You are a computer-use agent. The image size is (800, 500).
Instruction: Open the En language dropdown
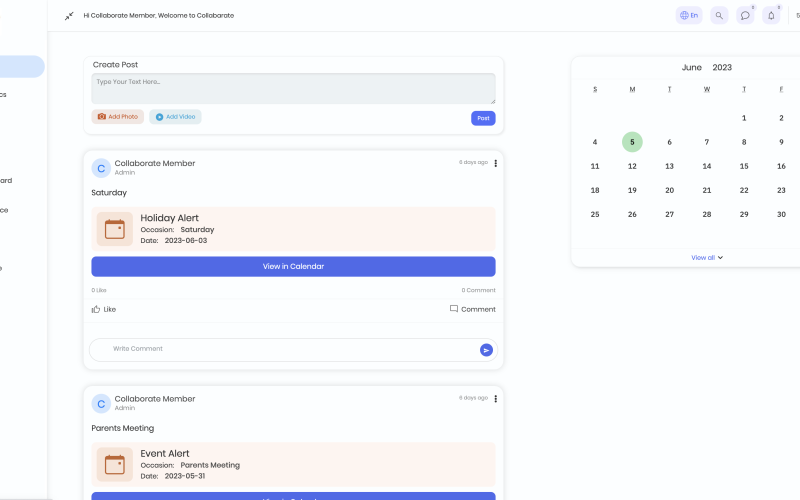tap(689, 16)
